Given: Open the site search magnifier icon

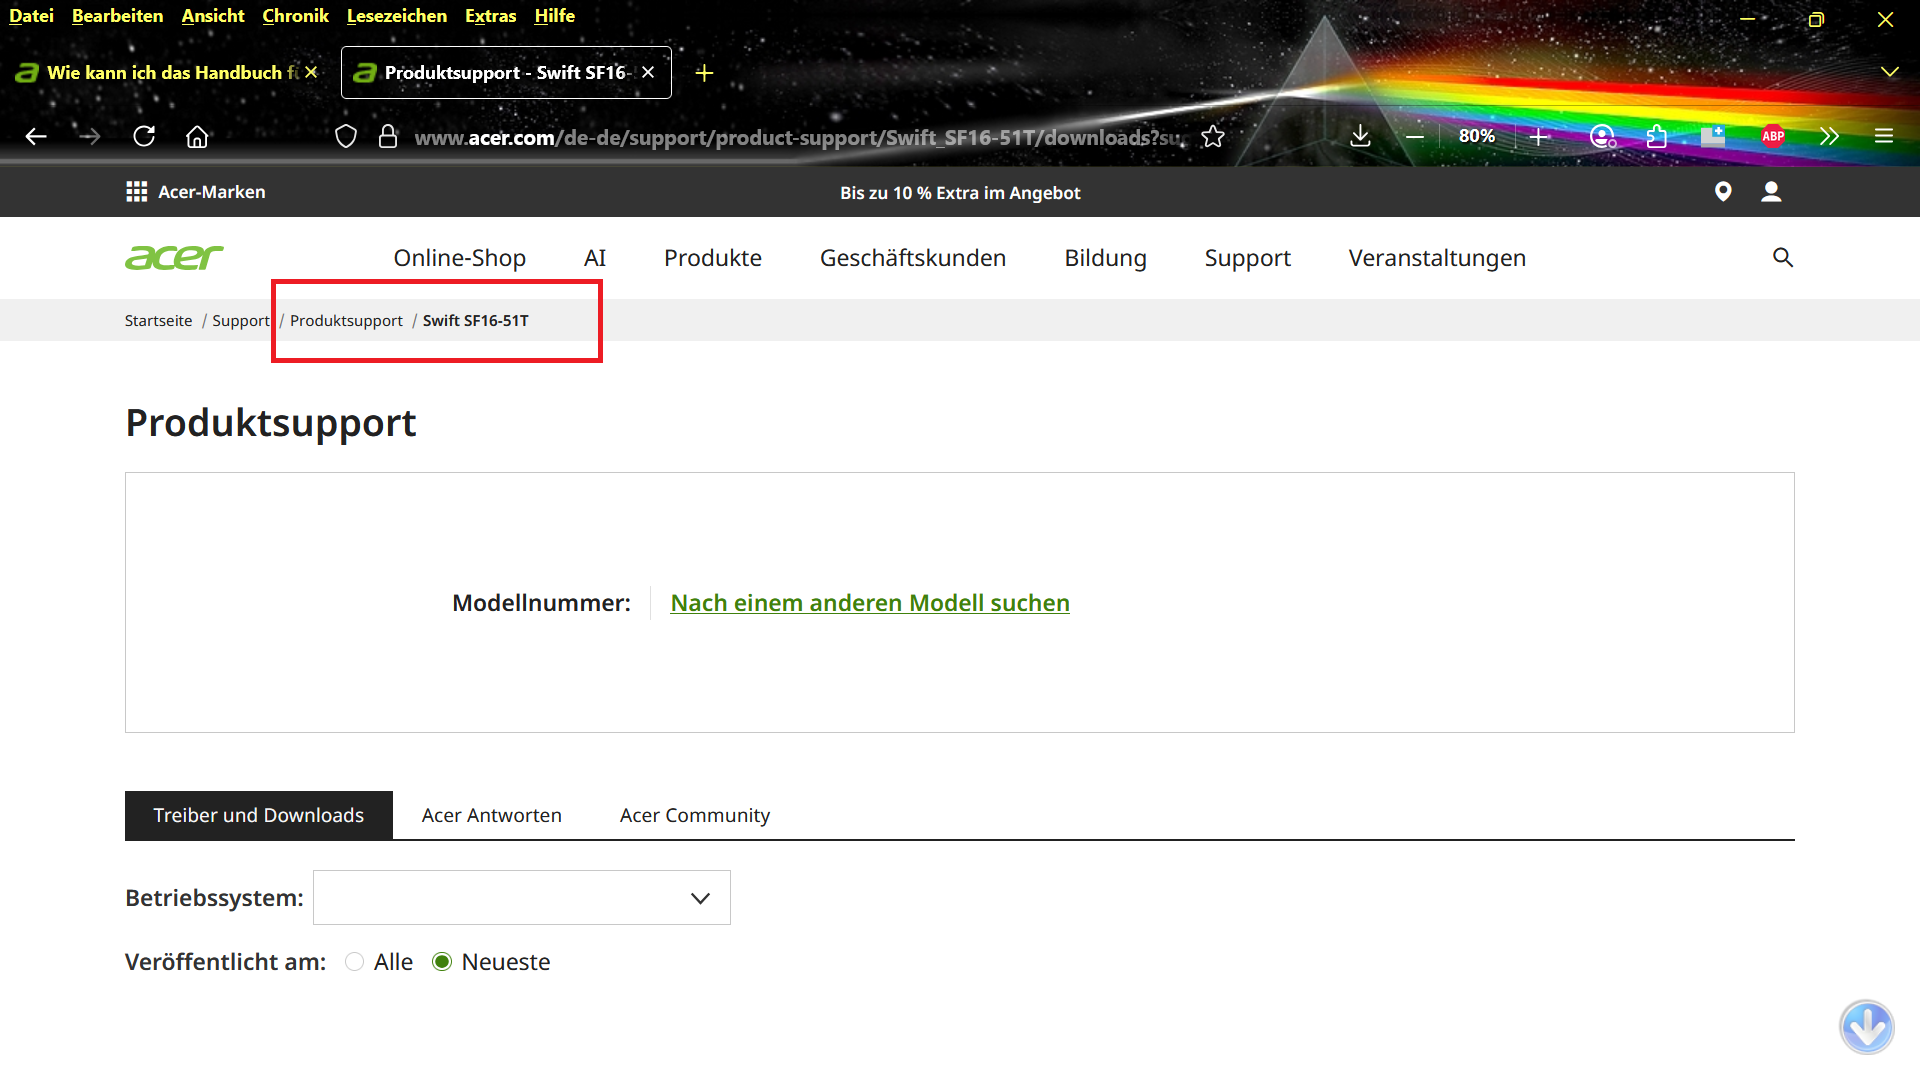Looking at the screenshot, I should tap(1783, 258).
